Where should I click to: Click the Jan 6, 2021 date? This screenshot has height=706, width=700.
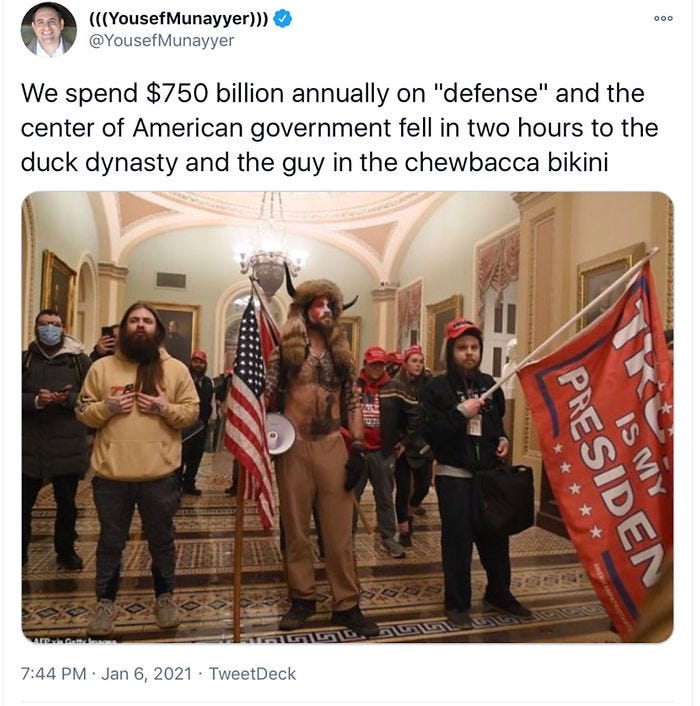[146, 674]
